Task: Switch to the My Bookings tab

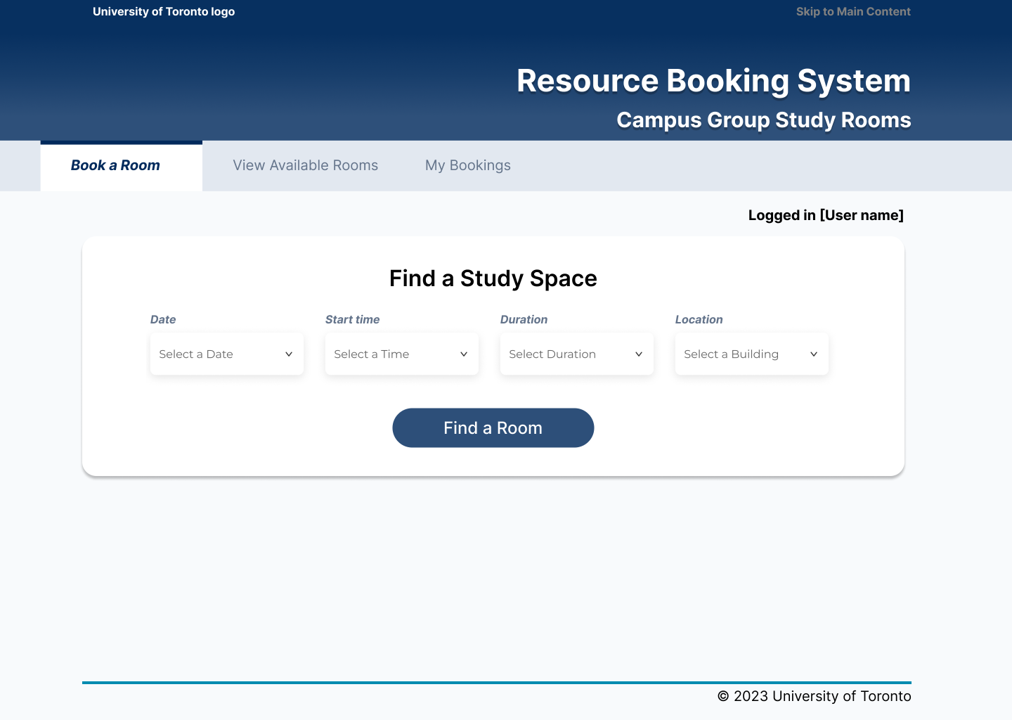Action: click(467, 165)
